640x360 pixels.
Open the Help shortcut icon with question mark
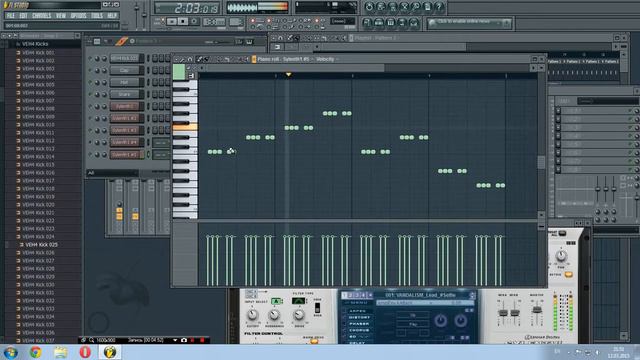coord(439,7)
